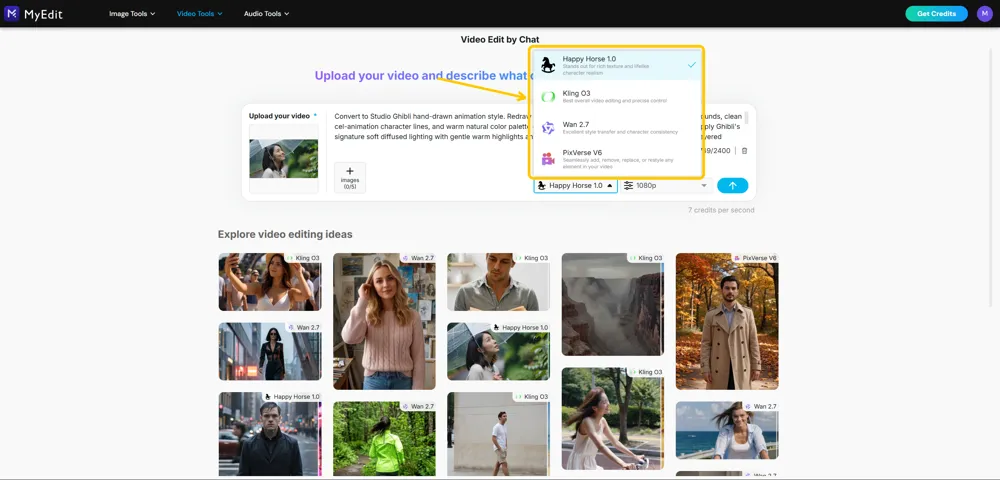Click Kling O3 tag on selfie thumbnail
Viewport: 1000px width, 480px height.
303,258
